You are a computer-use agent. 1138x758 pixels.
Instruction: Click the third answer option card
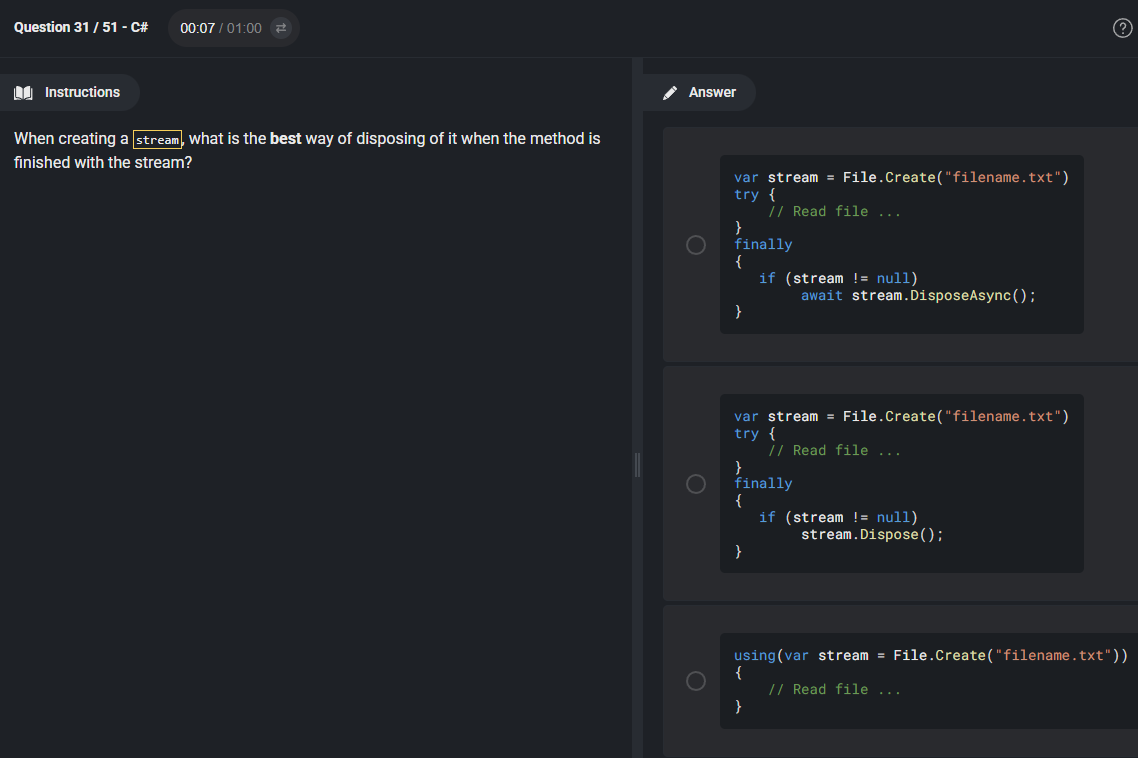(x=900, y=681)
